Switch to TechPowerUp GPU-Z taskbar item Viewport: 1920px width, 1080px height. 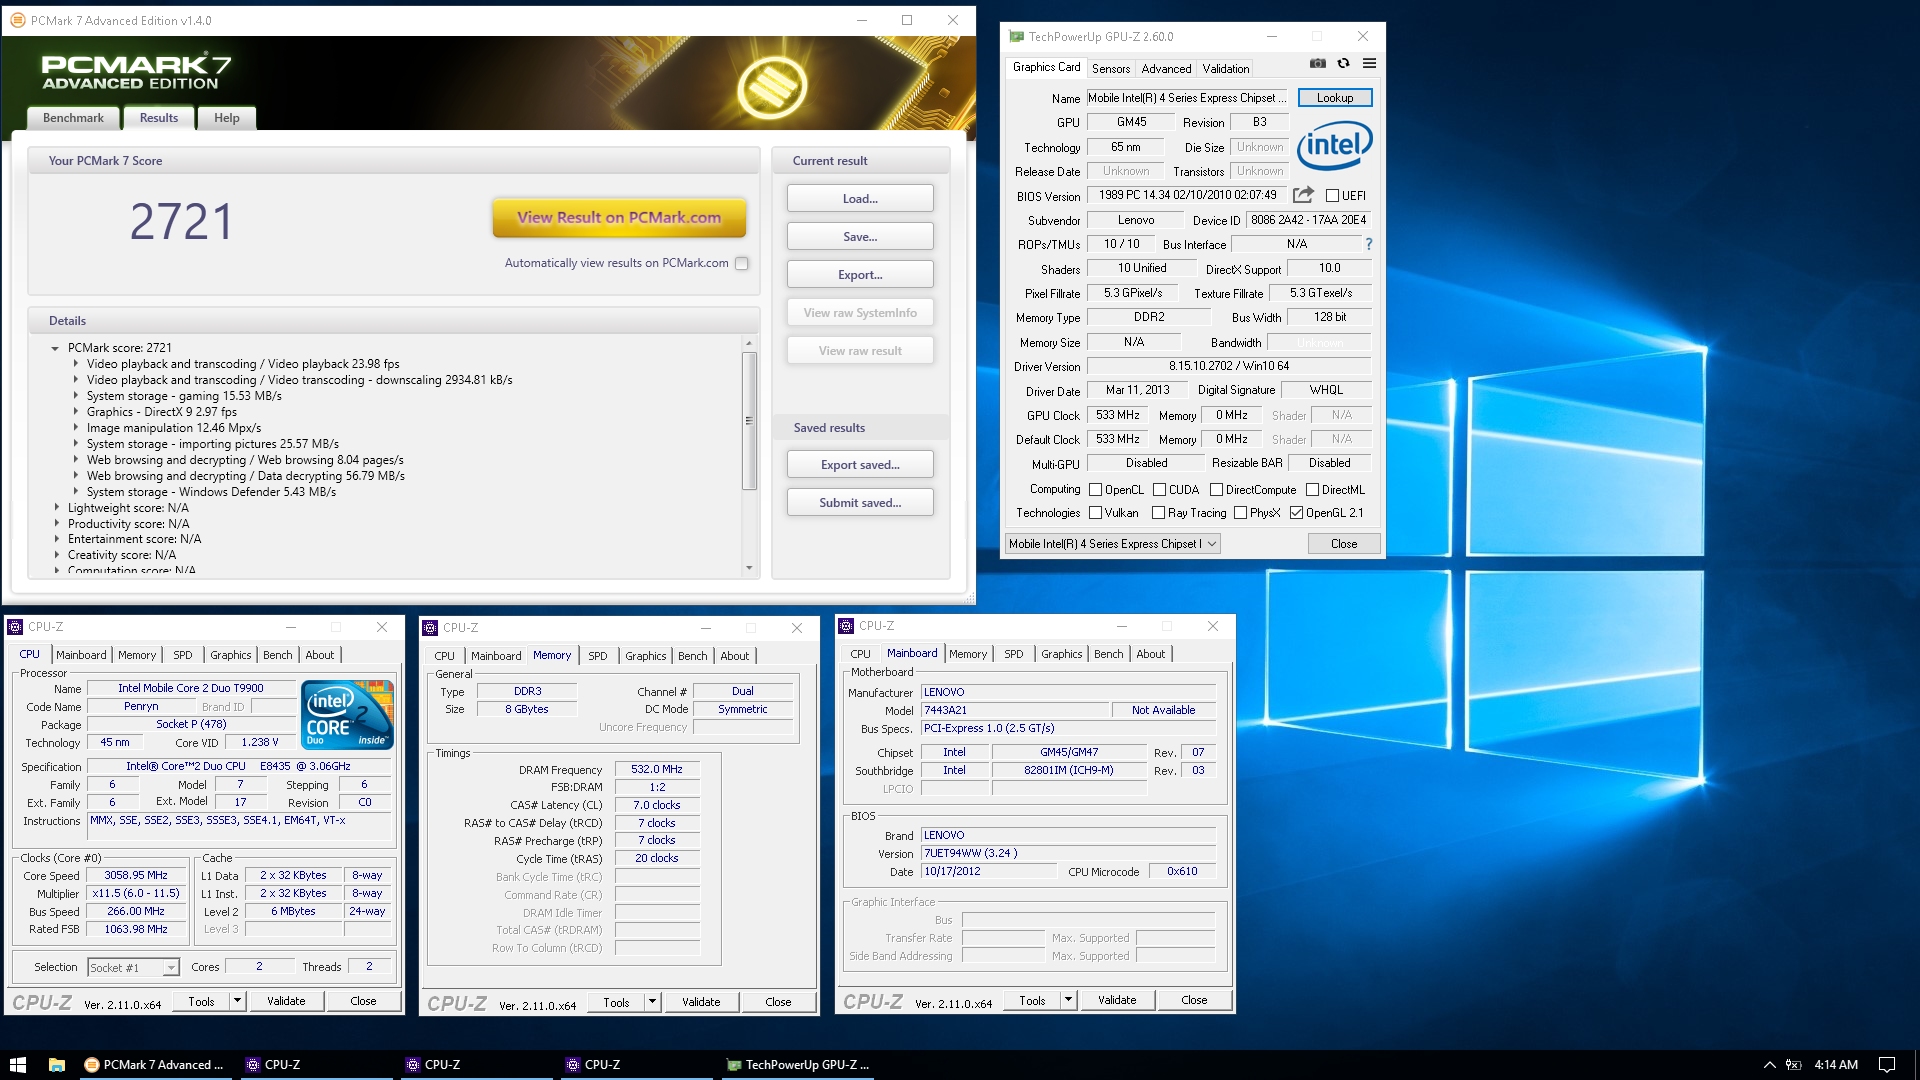click(798, 1065)
